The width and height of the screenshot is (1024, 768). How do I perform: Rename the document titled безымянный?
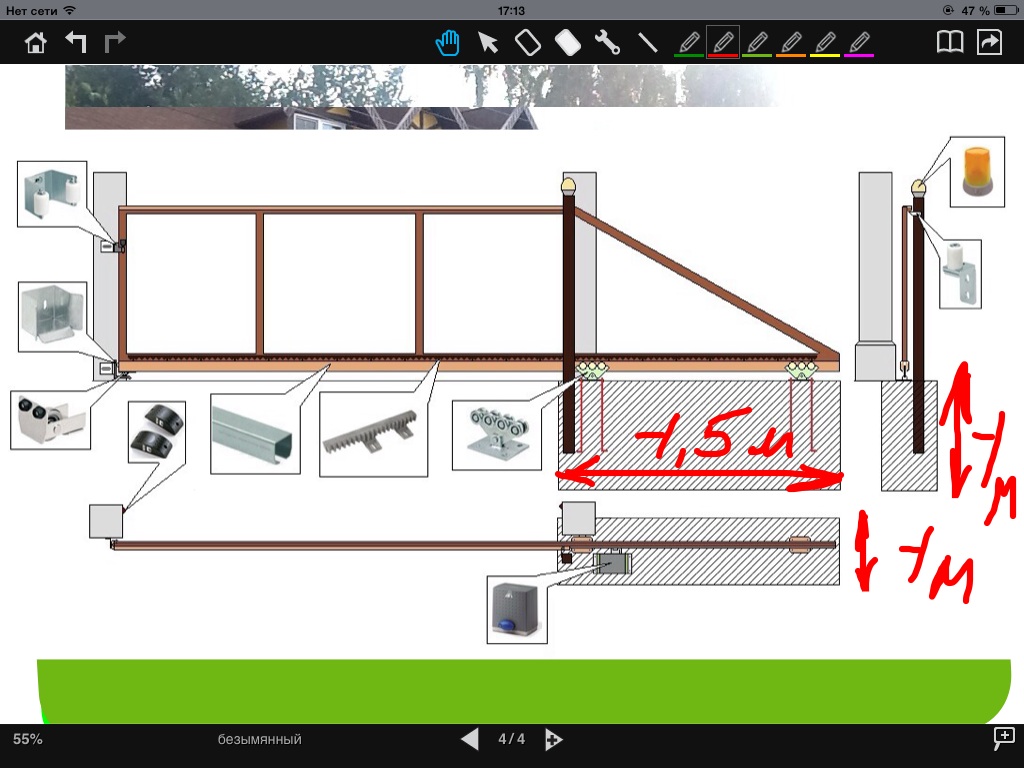point(259,740)
